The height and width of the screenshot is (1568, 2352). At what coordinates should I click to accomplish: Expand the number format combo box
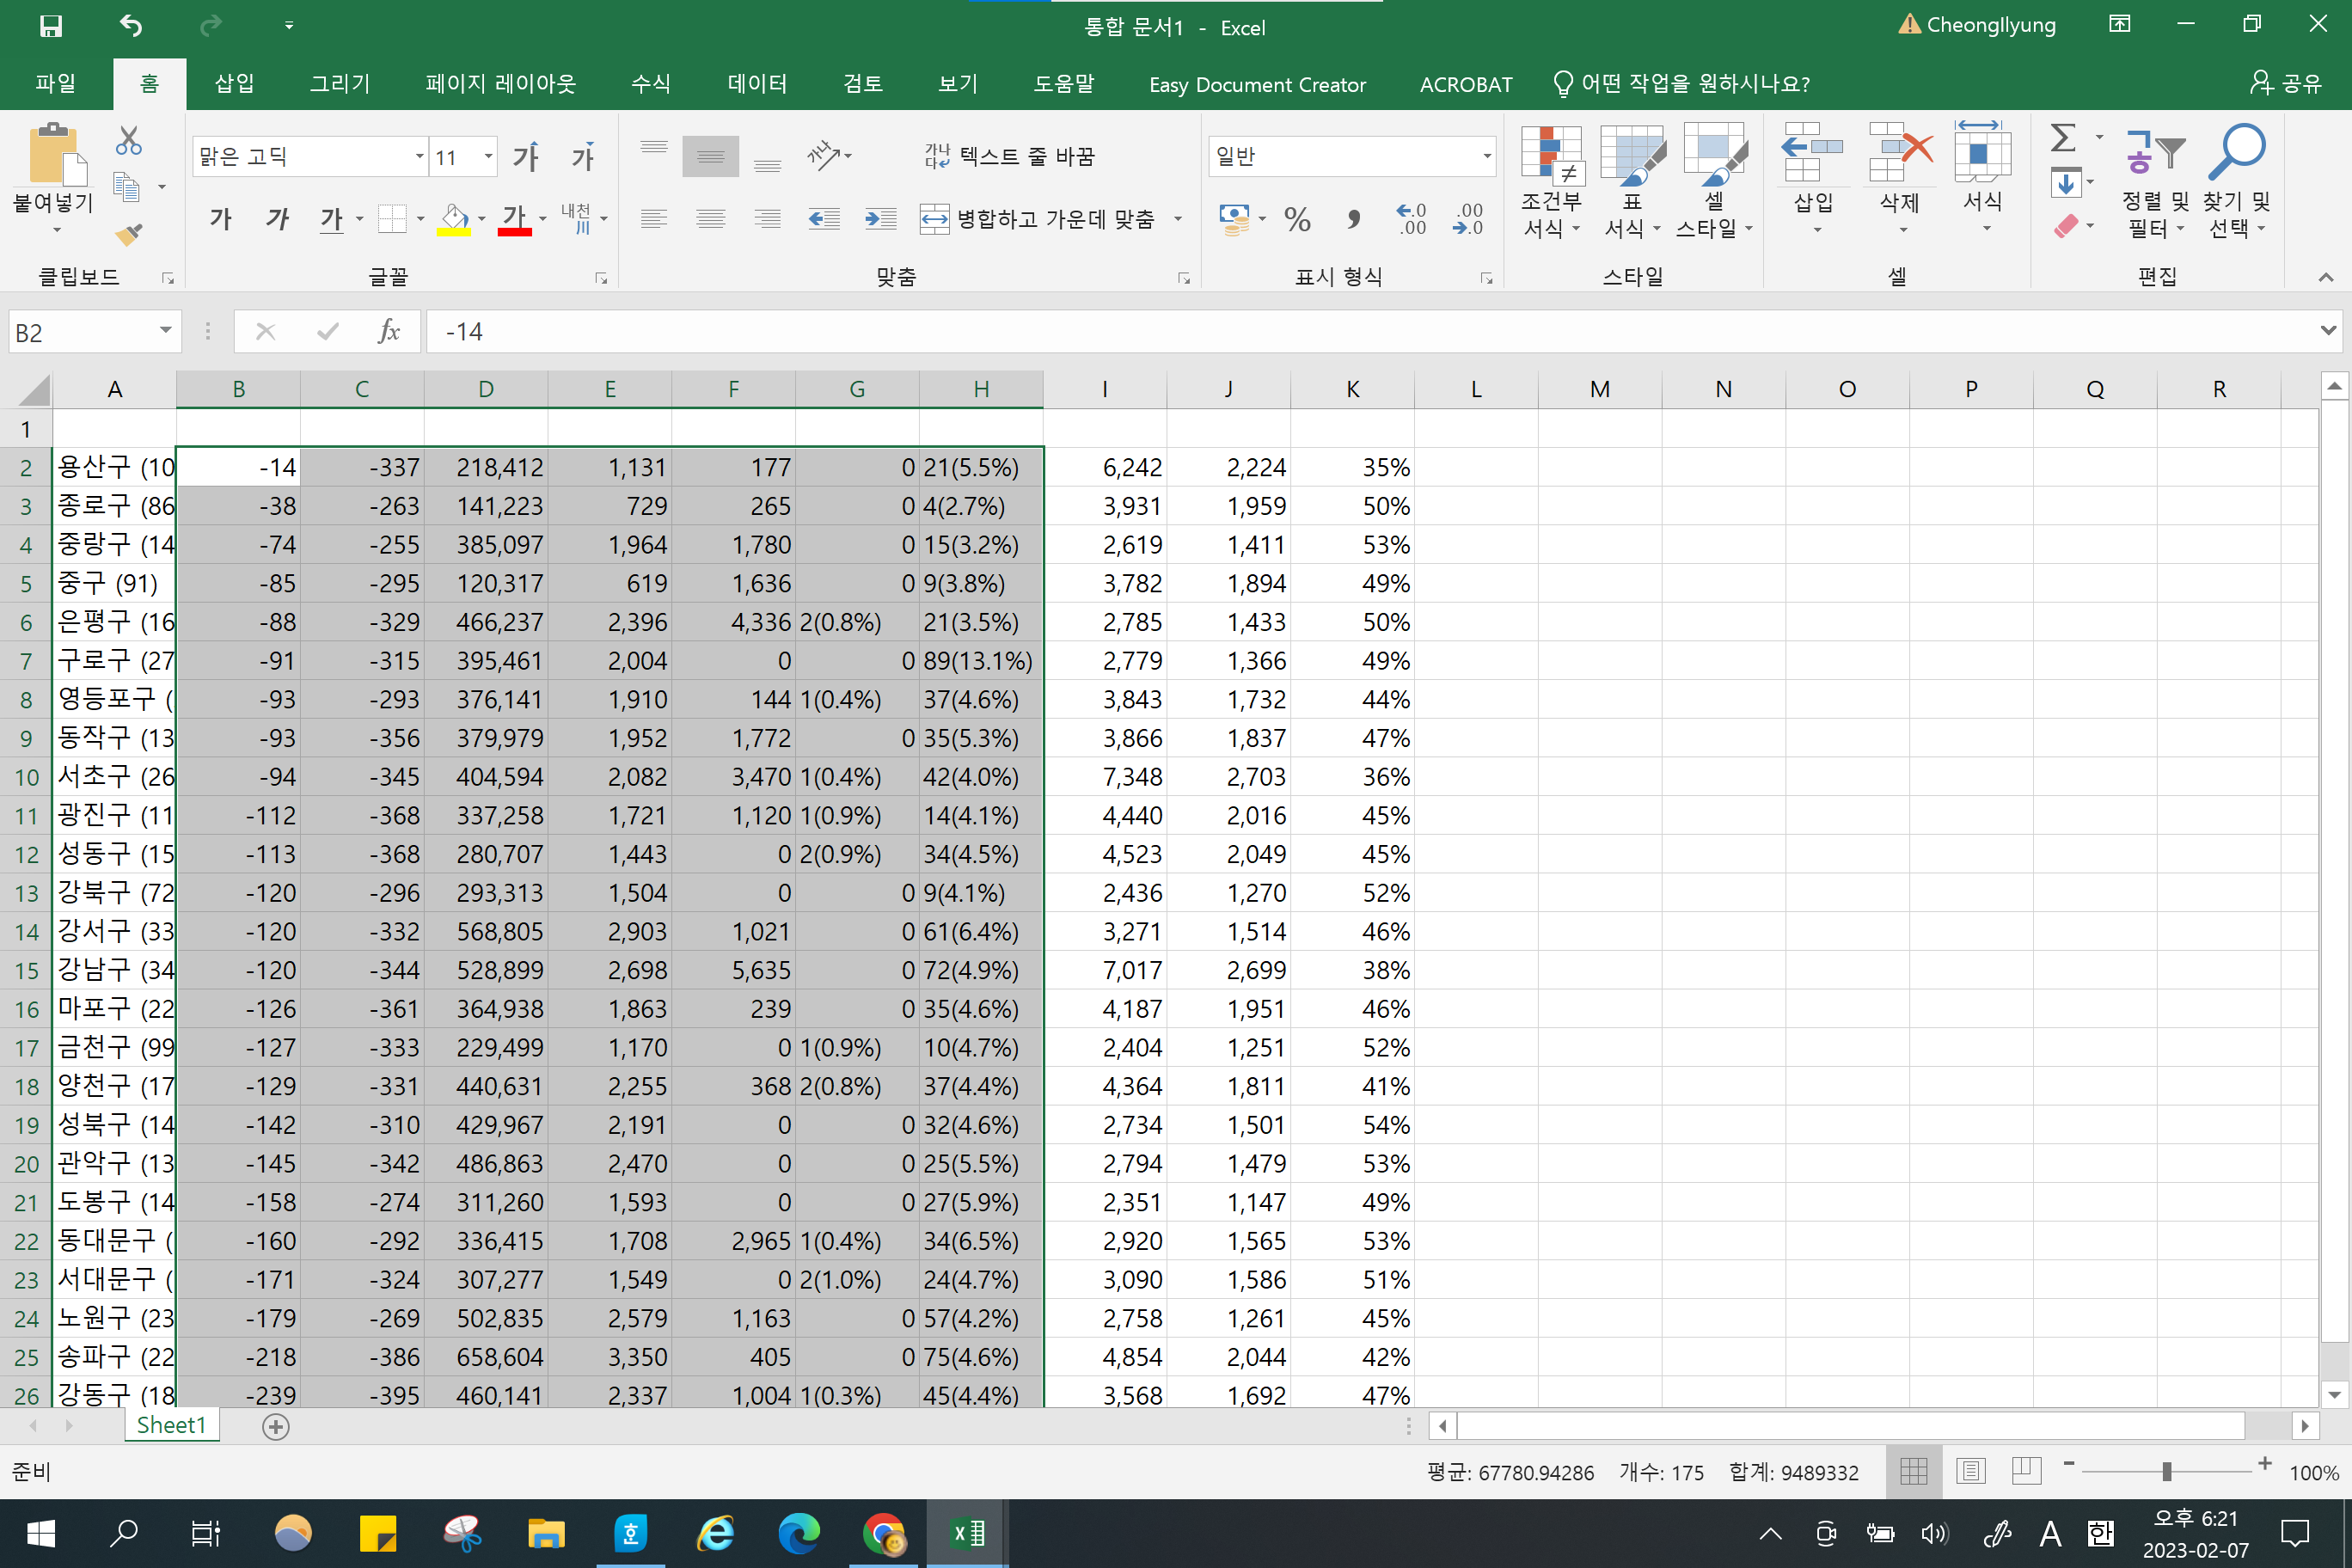pos(1486,156)
